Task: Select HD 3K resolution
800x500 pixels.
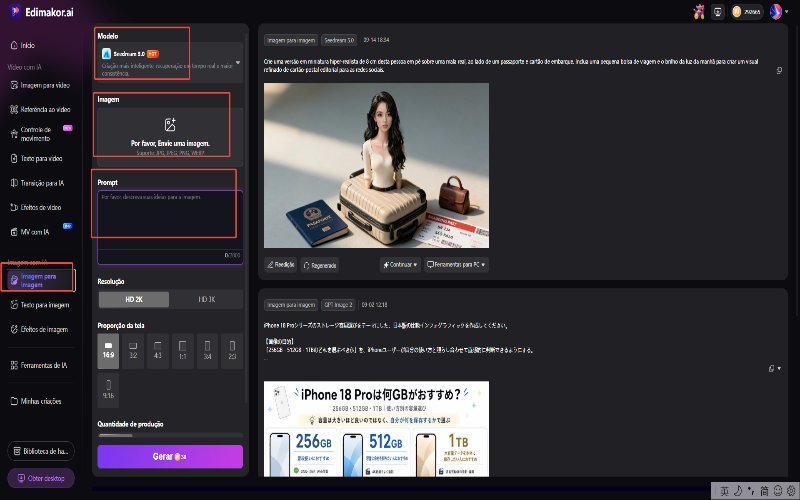Action: click(206, 299)
